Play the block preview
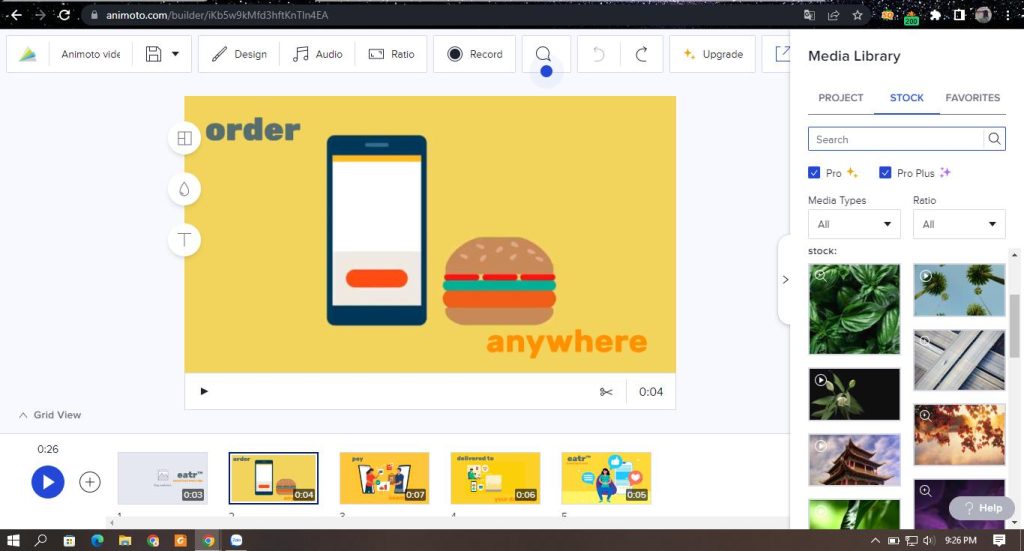 204,391
